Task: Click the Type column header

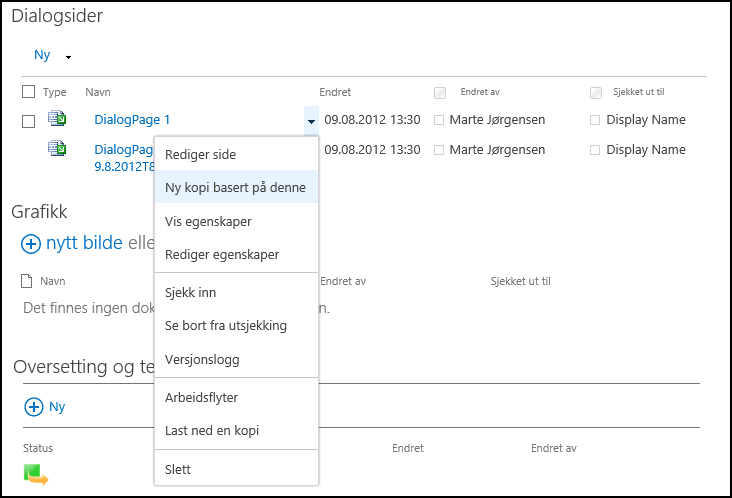Action: pyautogui.click(x=55, y=92)
